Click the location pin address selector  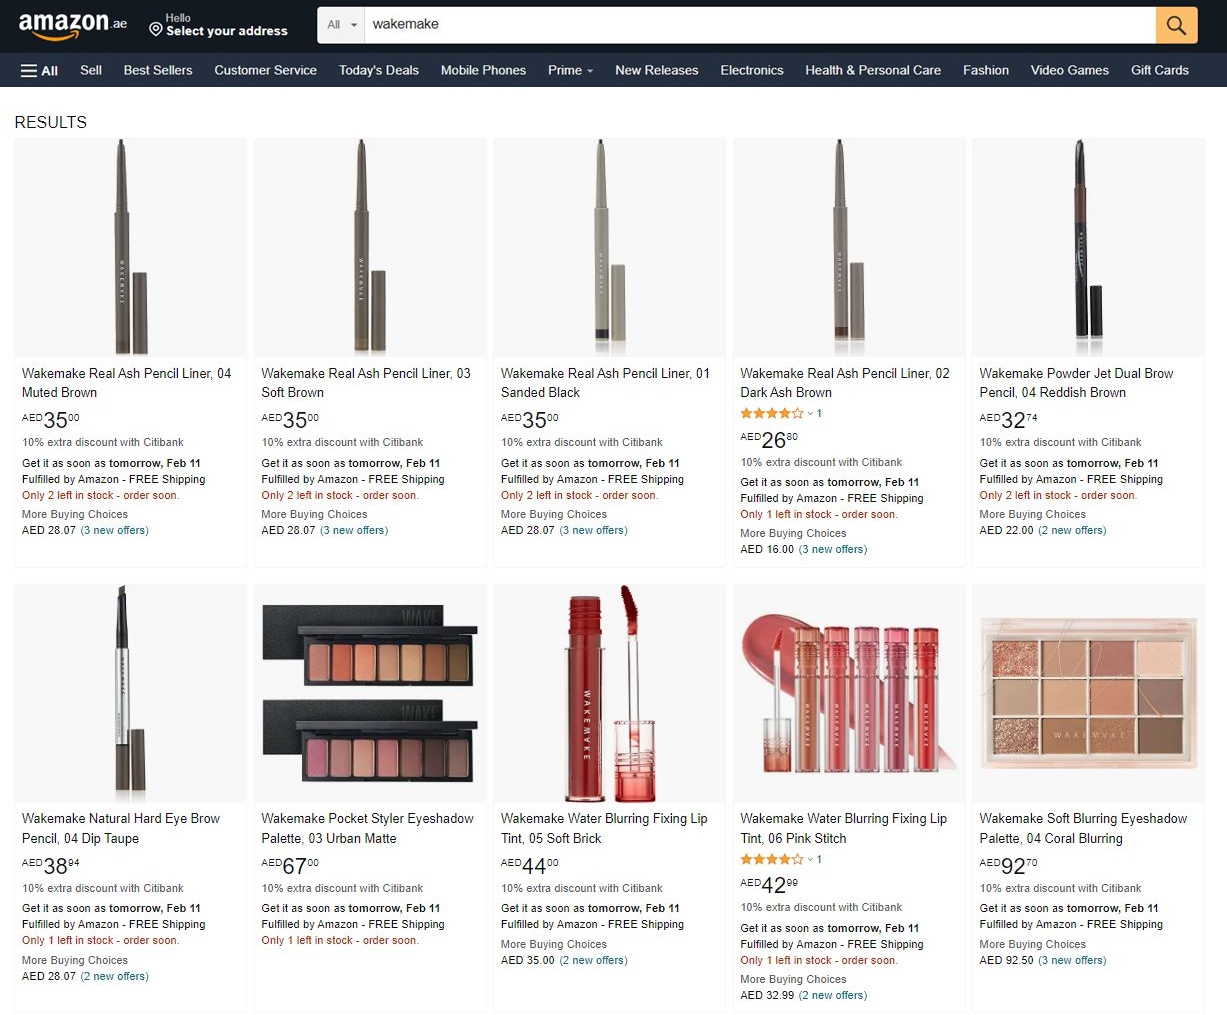click(218, 25)
